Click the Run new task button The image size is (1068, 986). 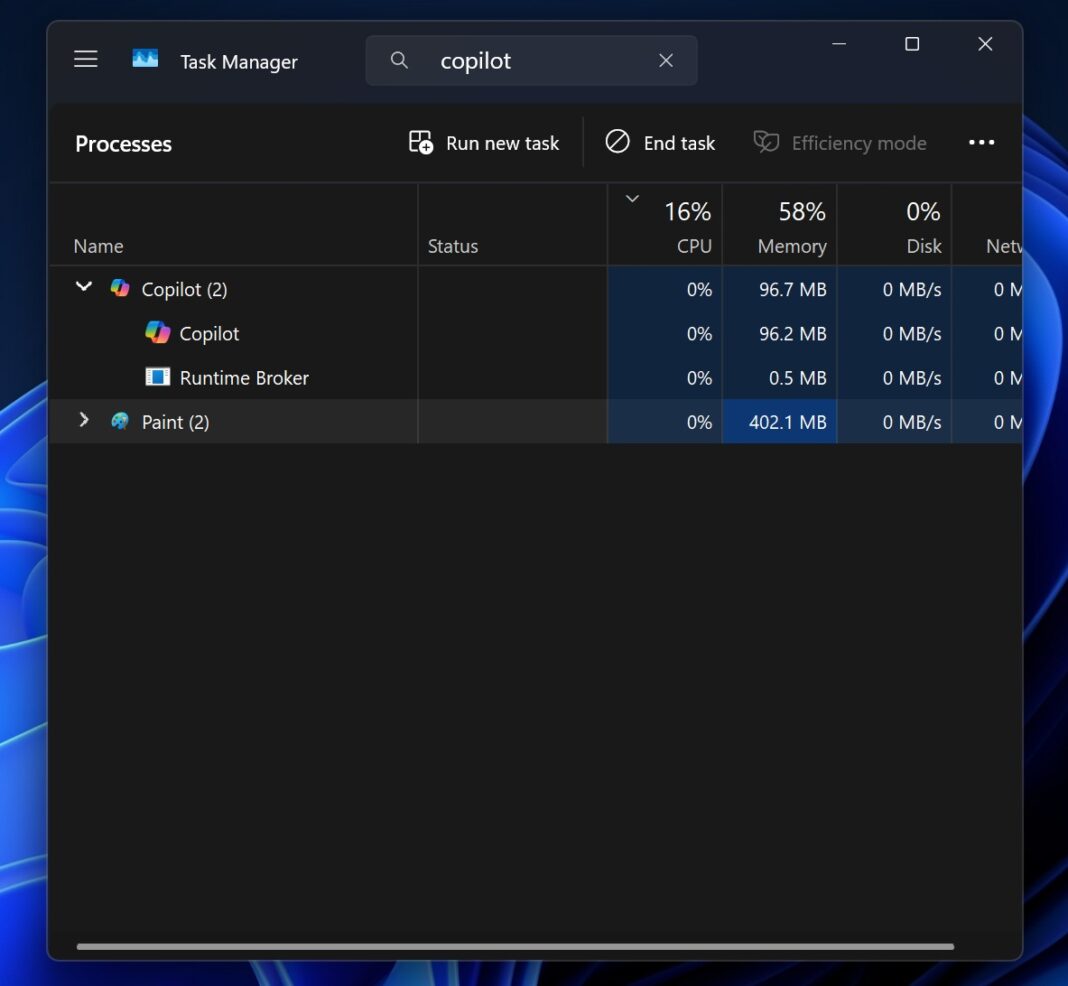pyautogui.click(x=484, y=142)
